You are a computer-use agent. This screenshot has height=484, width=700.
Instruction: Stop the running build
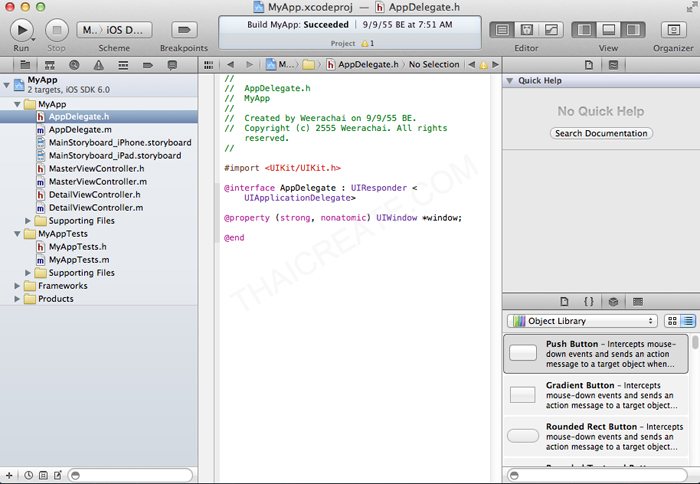[x=57, y=30]
